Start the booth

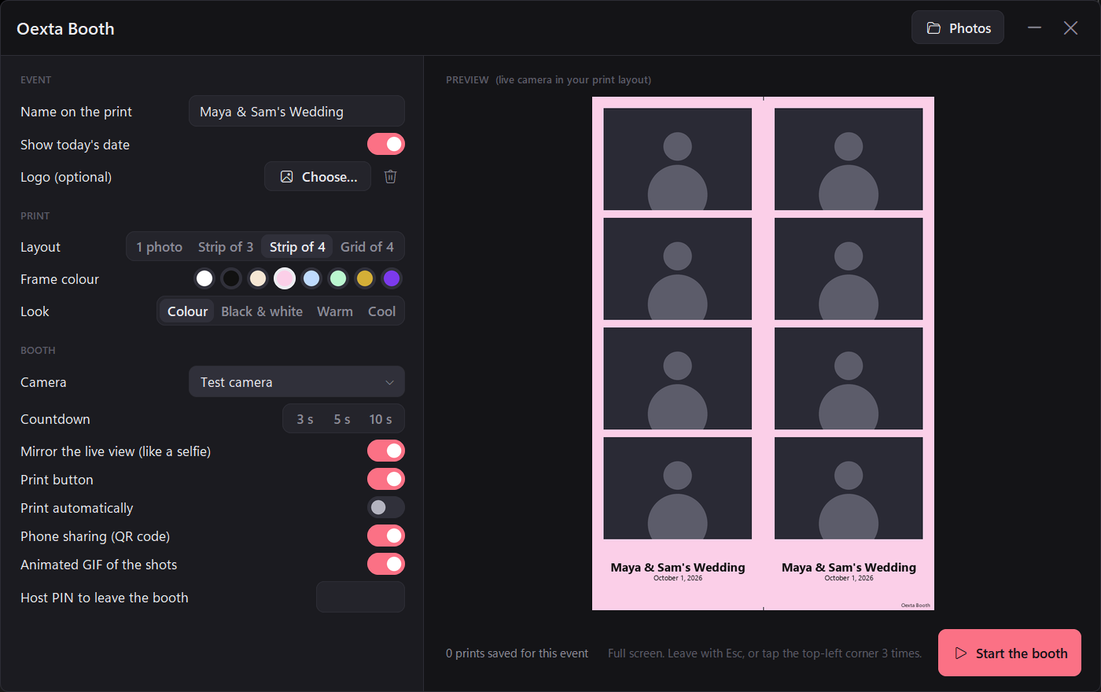[x=1010, y=653]
